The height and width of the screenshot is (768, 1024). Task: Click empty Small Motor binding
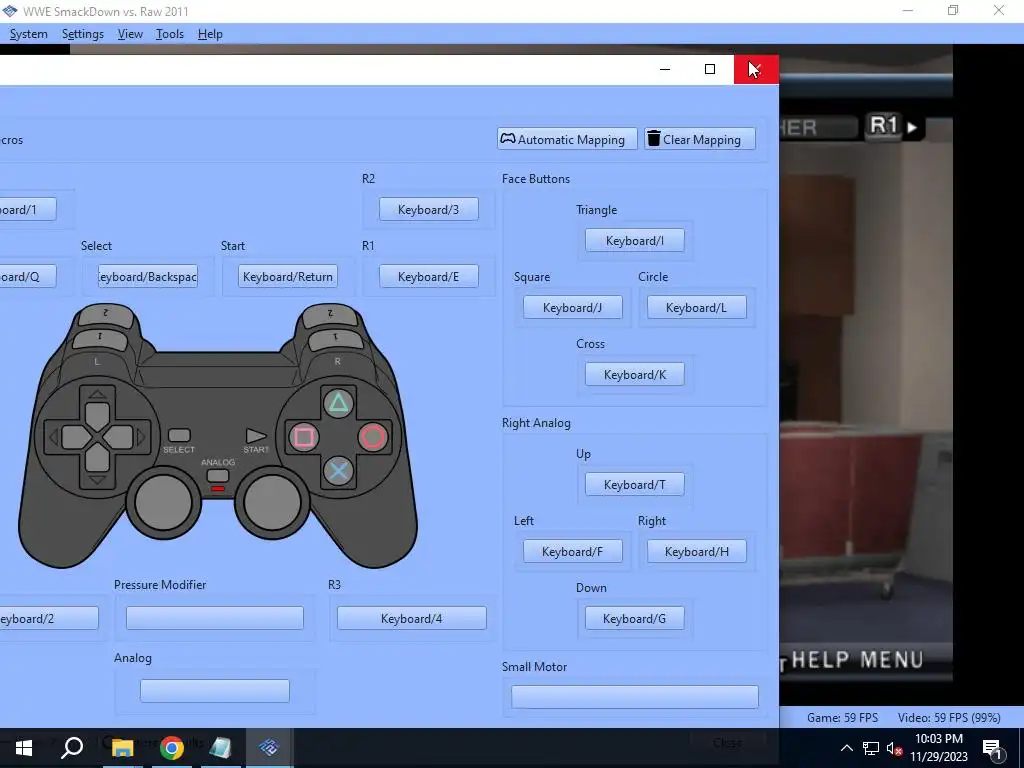tap(635, 697)
